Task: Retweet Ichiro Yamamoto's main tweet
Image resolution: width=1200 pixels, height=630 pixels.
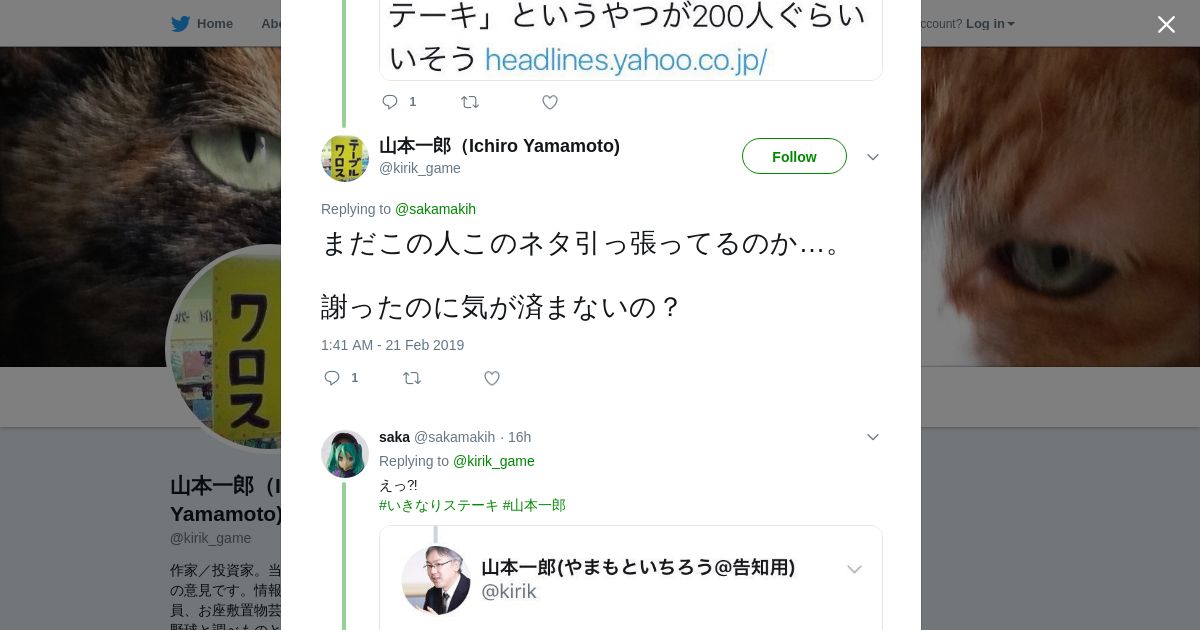Action: (x=412, y=378)
